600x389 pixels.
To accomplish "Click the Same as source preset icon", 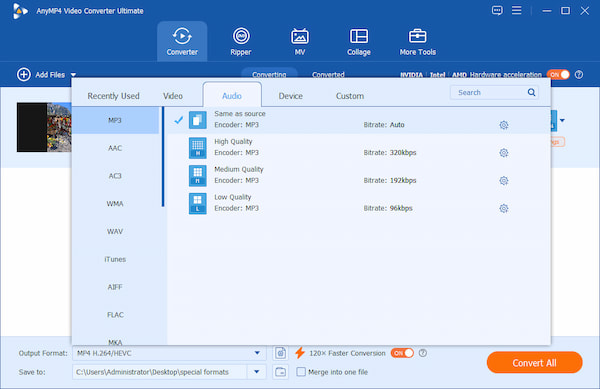I will (197, 120).
